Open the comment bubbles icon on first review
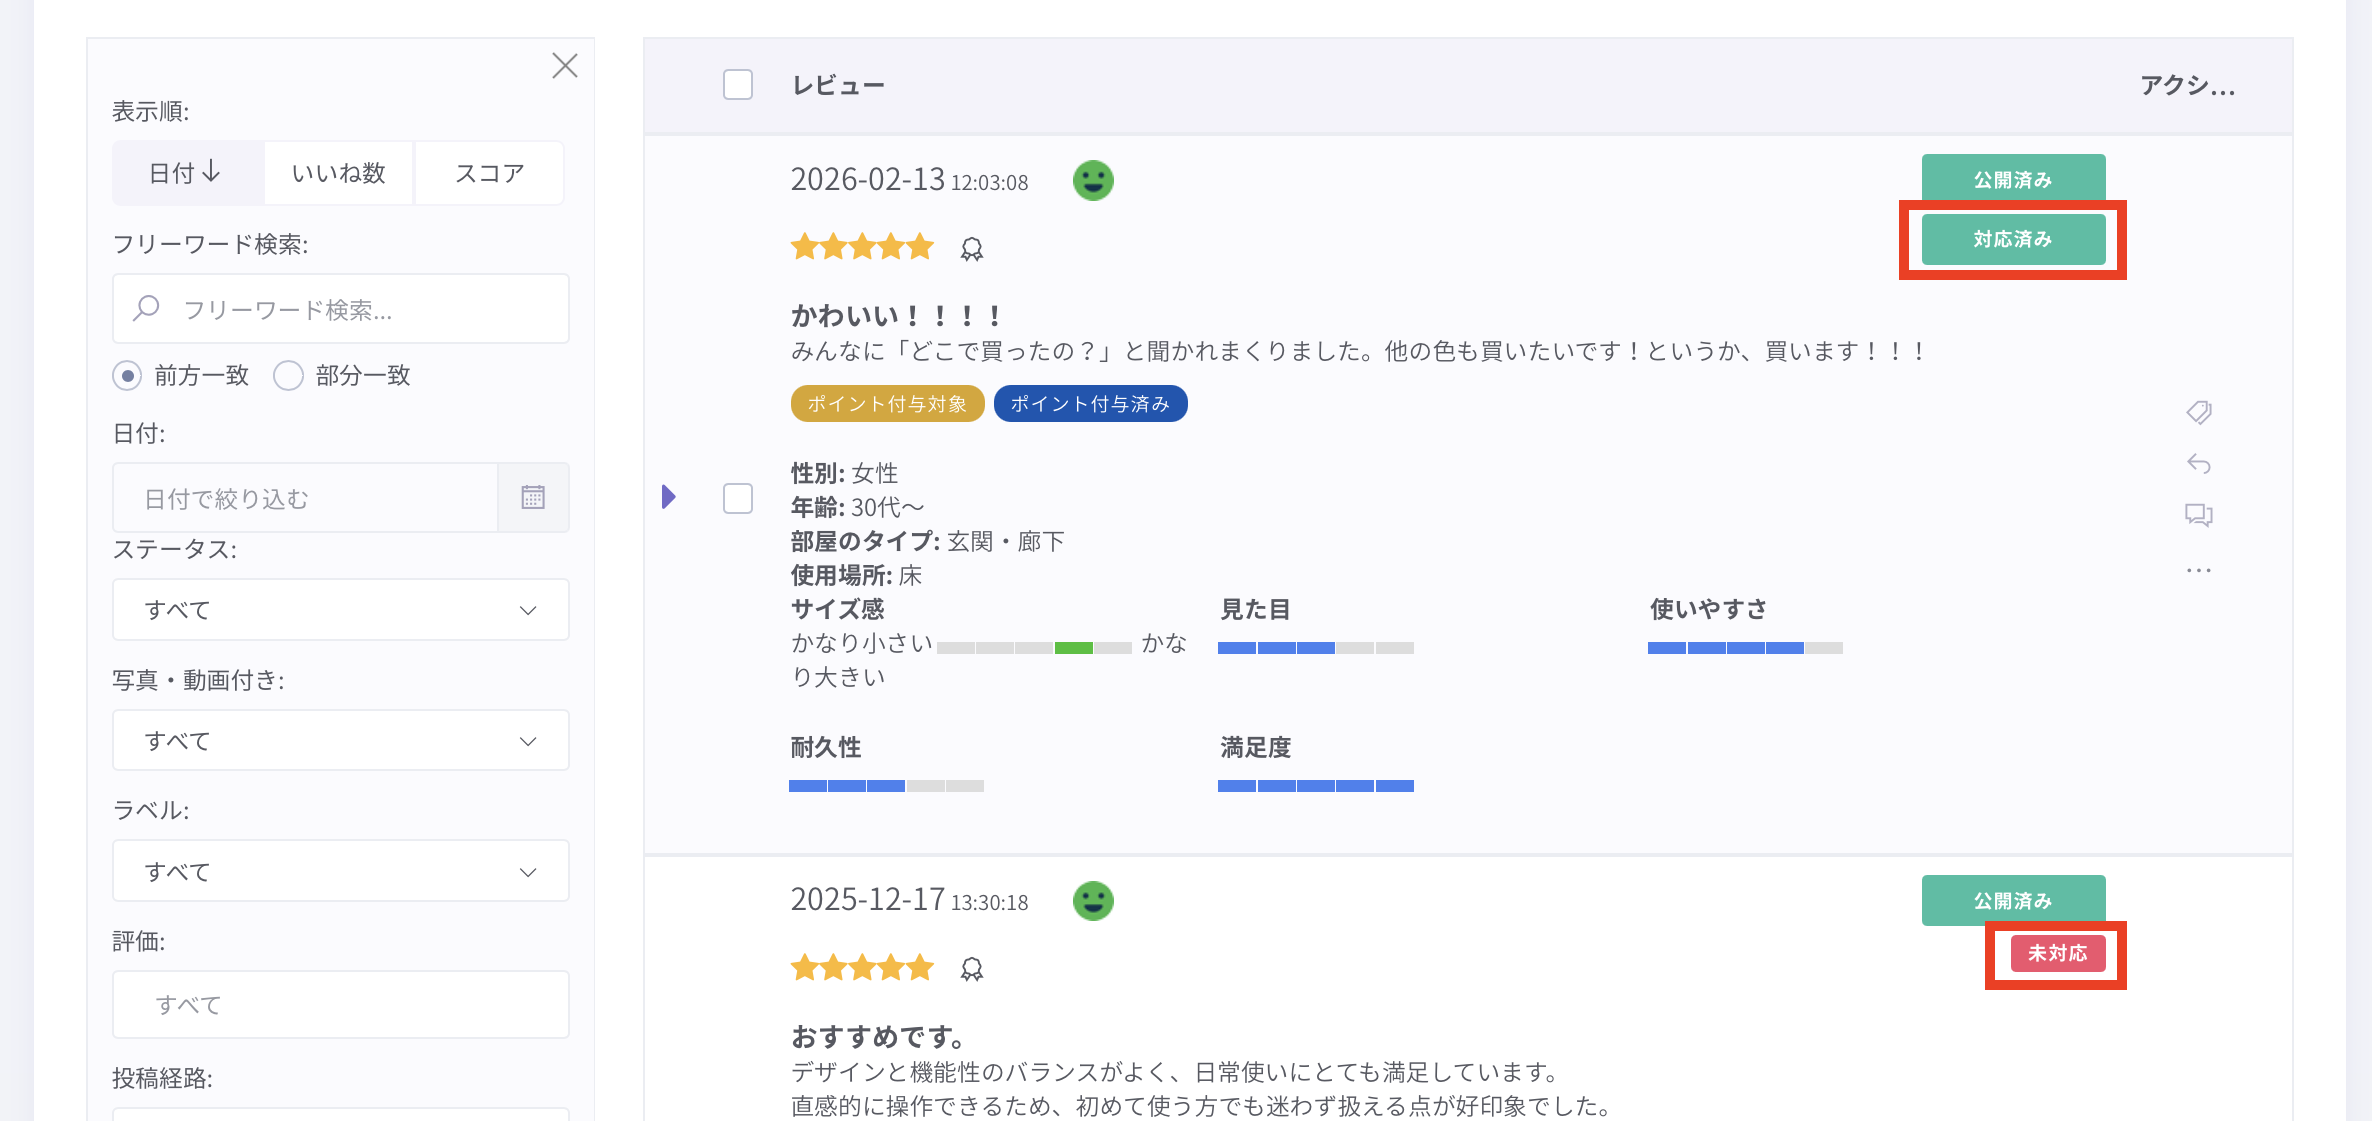This screenshot has width=2372, height=1121. click(2198, 515)
